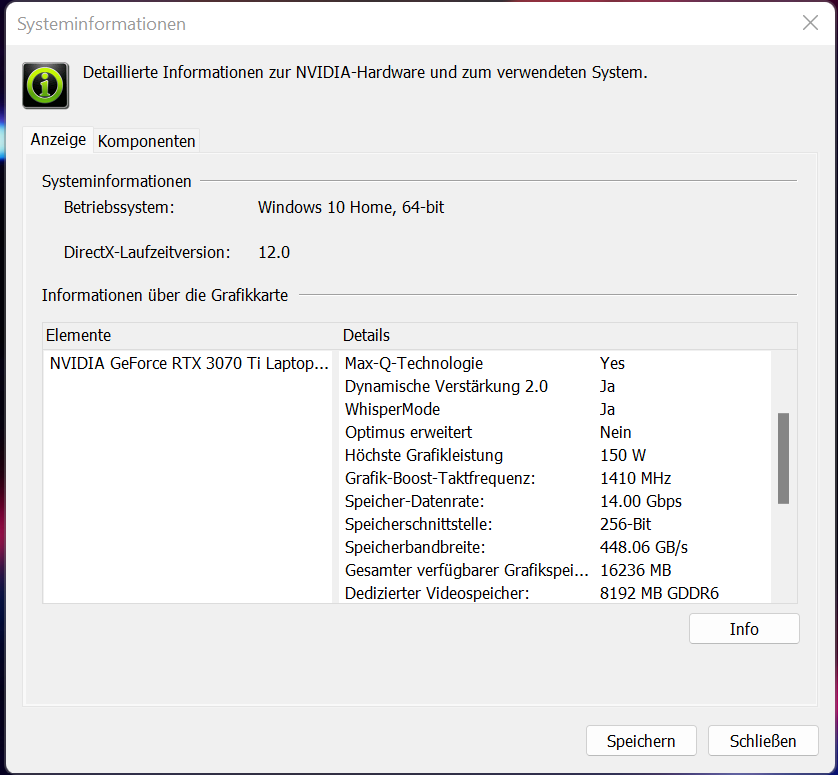Select the Speicherbandbreite row
838x775 pixels.
(555, 547)
